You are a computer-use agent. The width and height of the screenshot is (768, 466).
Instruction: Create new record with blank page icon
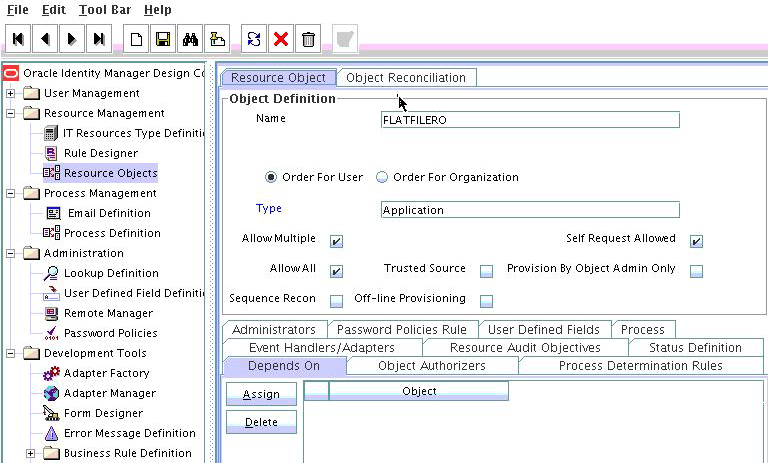point(136,39)
